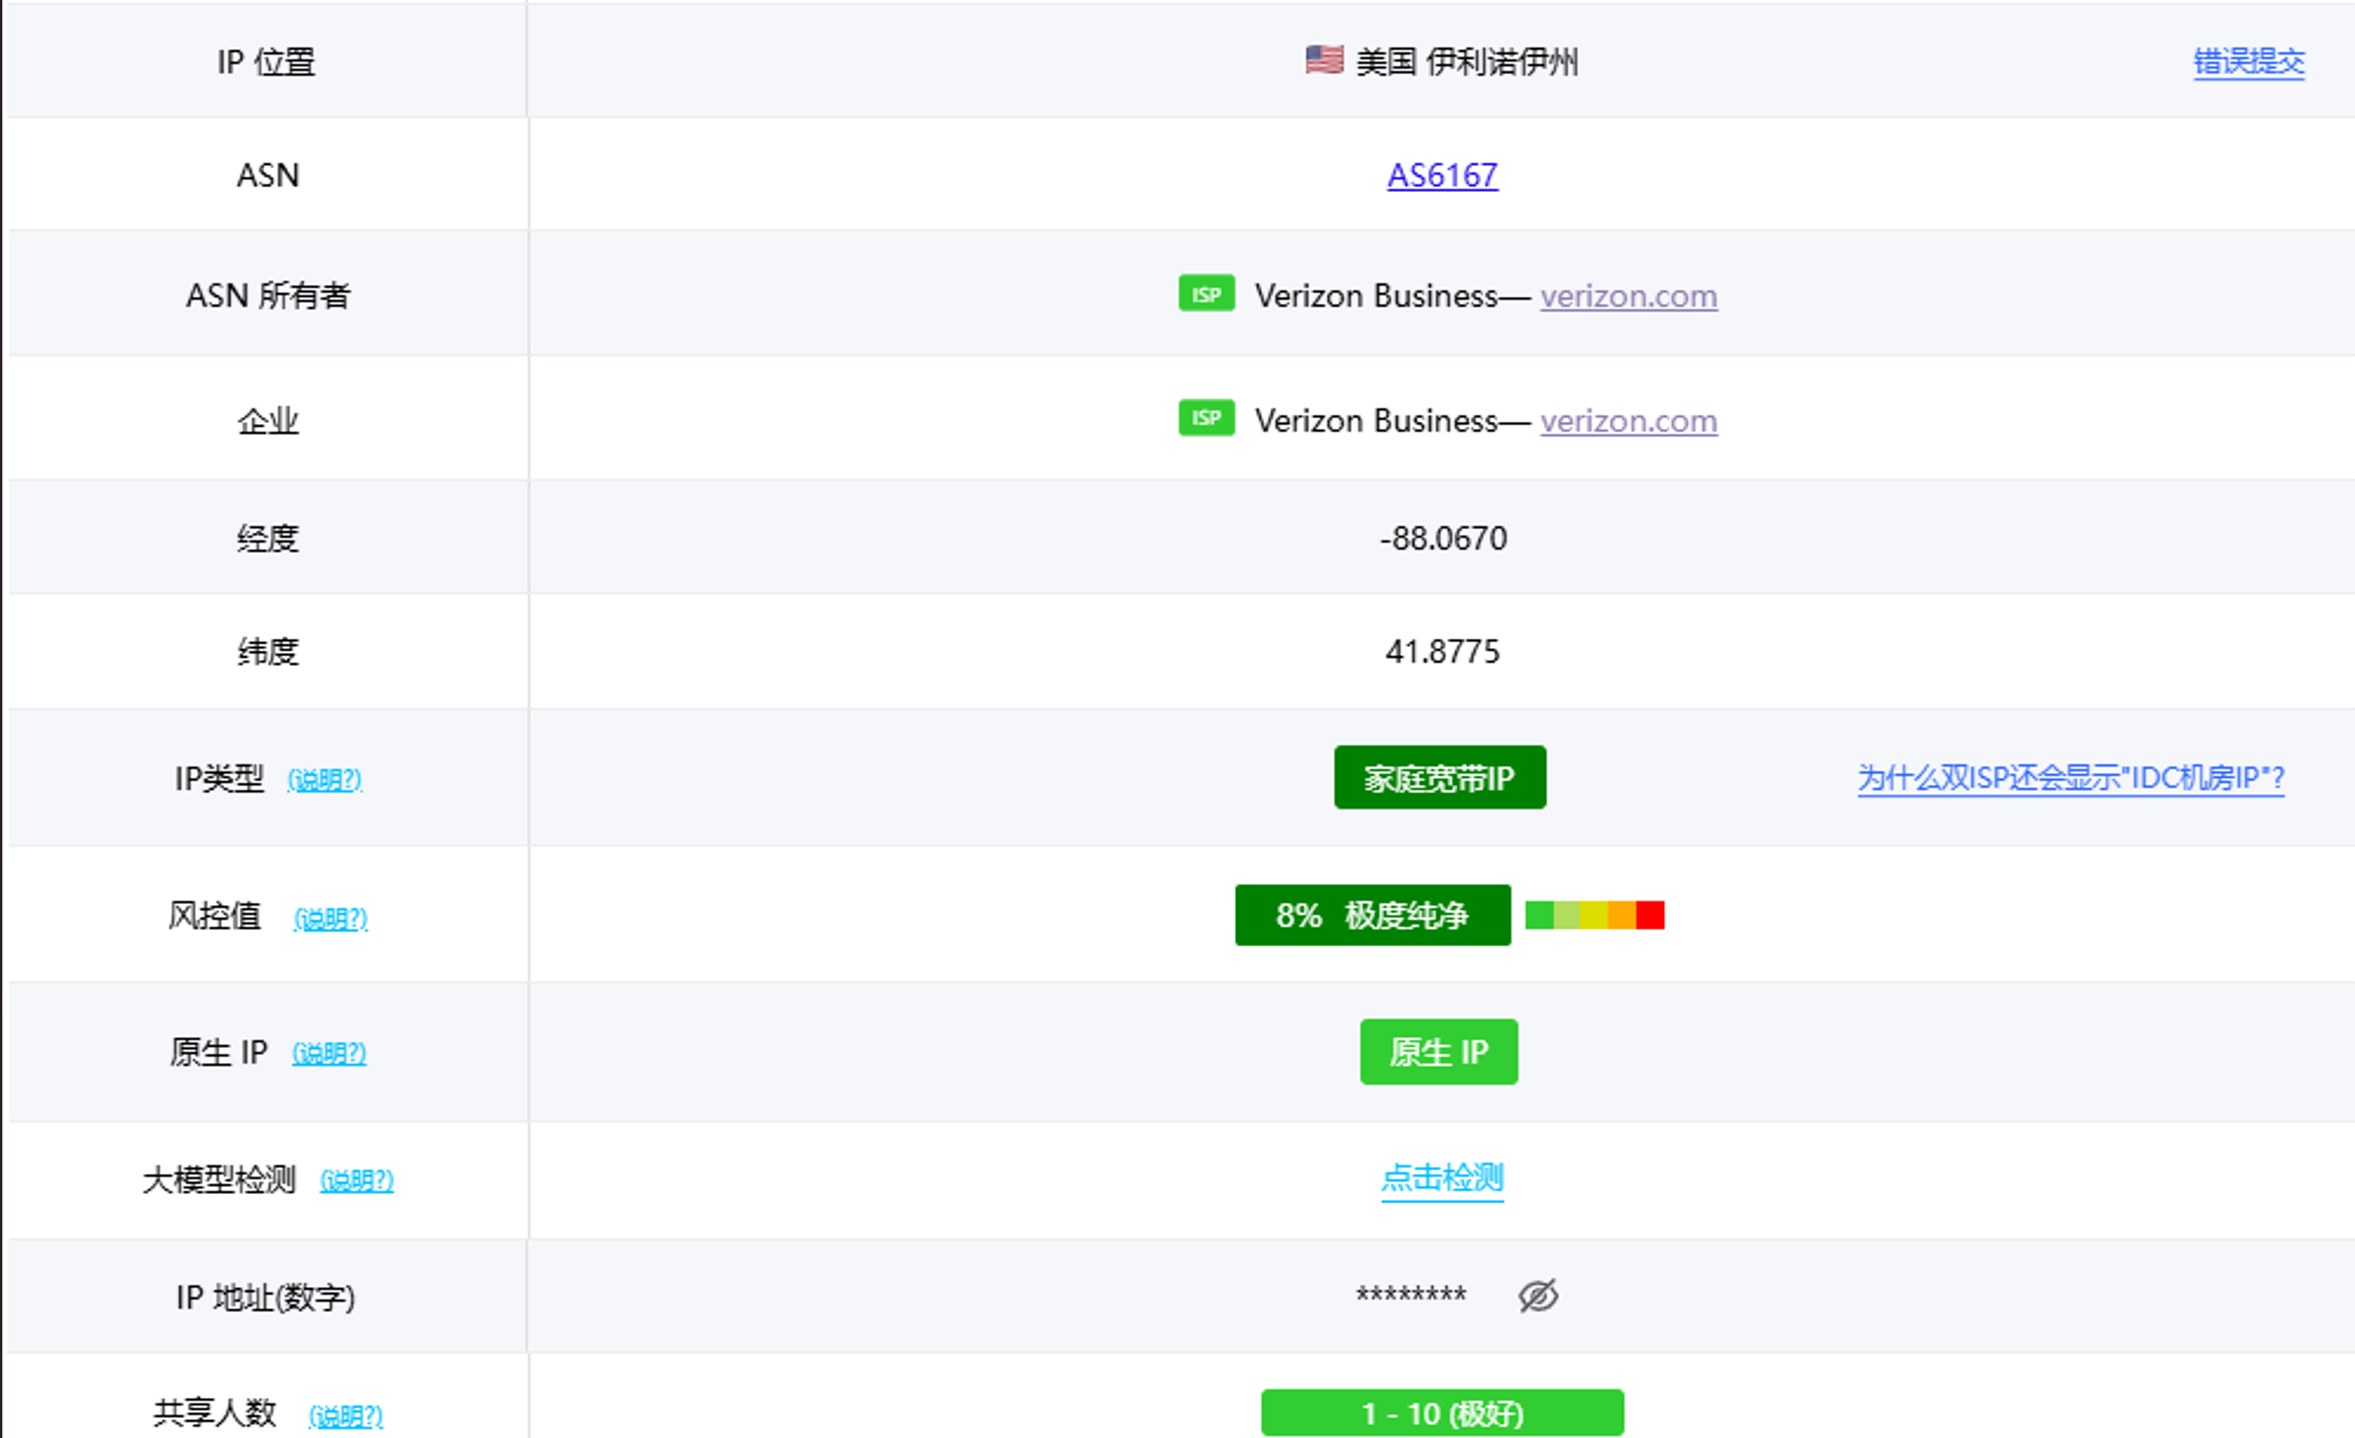The width and height of the screenshot is (2355, 1438).
Task: Click the US flag icon beside the IP location
Action: (x=1322, y=60)
